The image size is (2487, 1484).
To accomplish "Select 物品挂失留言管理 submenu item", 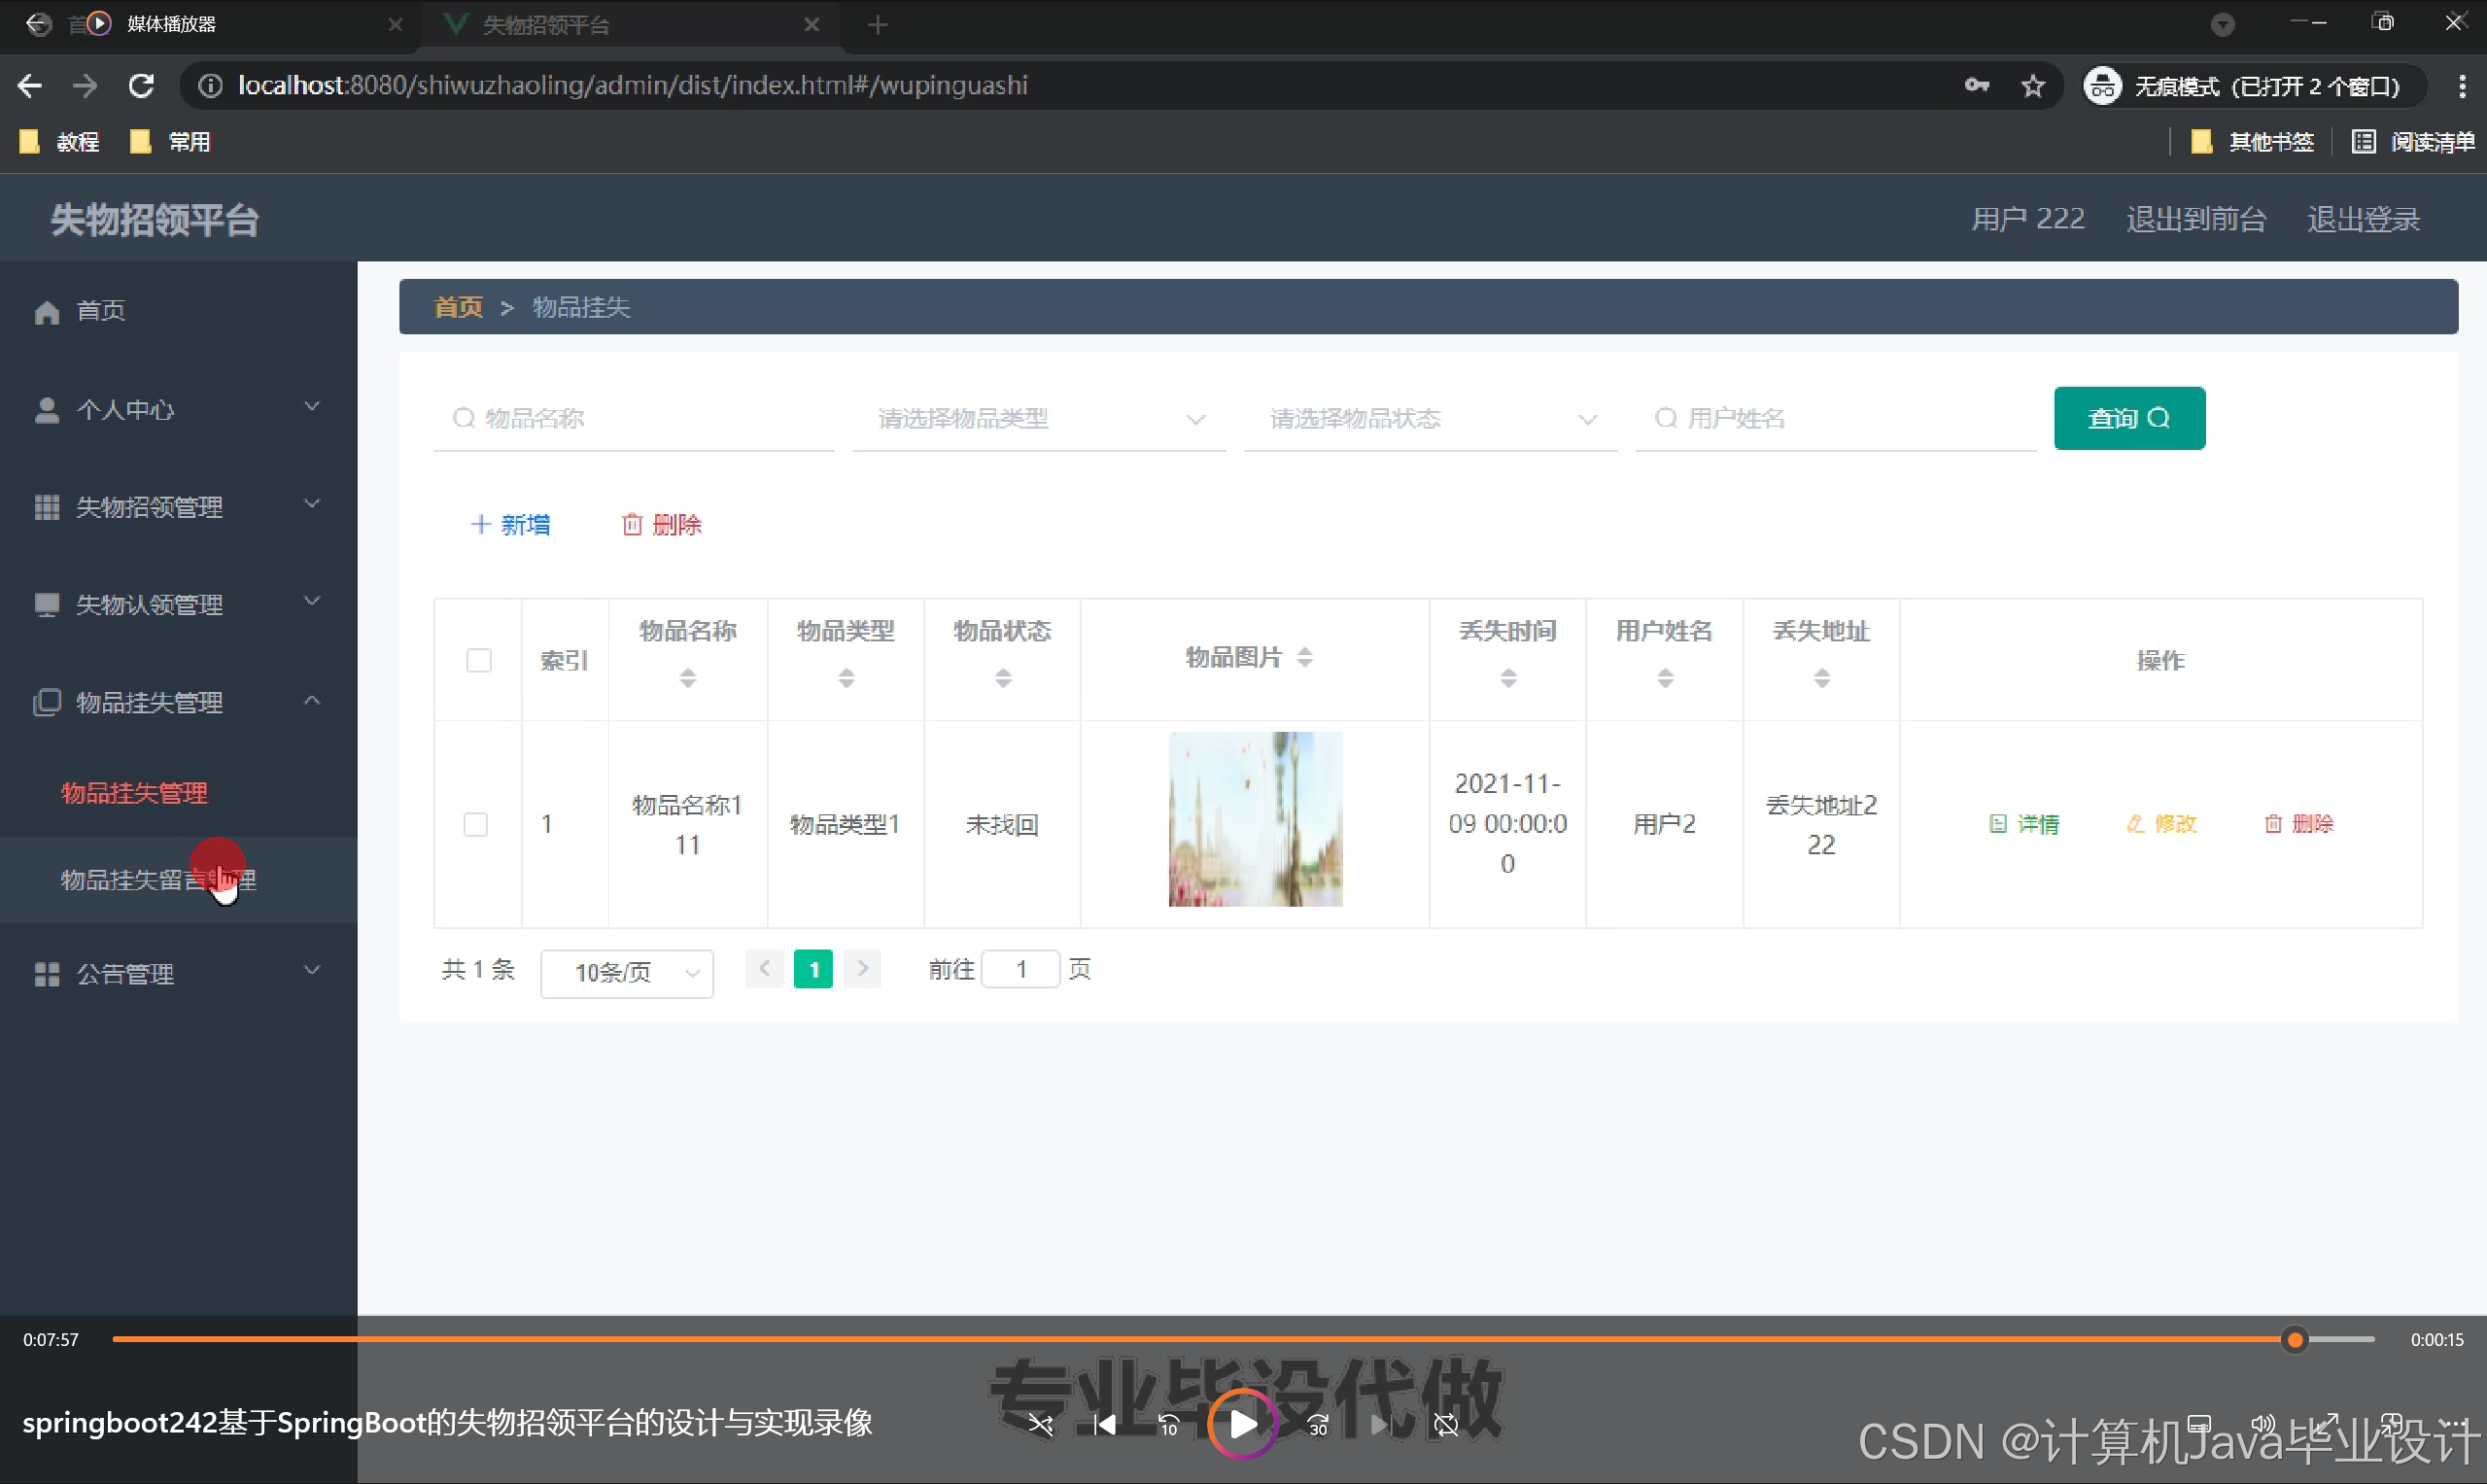I will (158, 880).
